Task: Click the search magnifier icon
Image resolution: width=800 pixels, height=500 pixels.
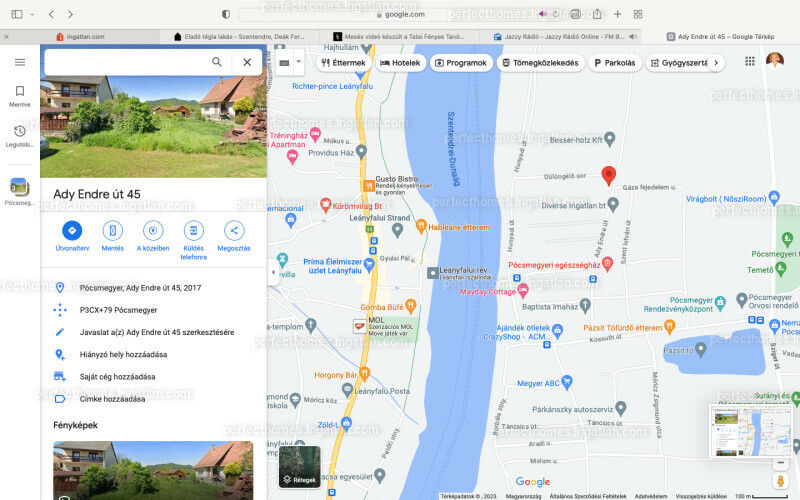Action: [x=217, y=62]
